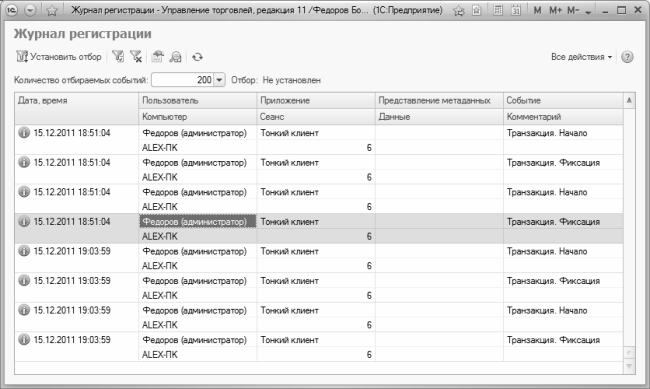Open the calendar icon in title bar
The image size is (650, 389).
[516, 10]
